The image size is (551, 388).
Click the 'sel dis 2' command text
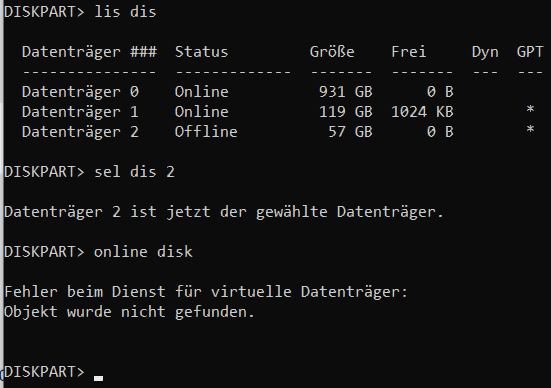point(134,172)
